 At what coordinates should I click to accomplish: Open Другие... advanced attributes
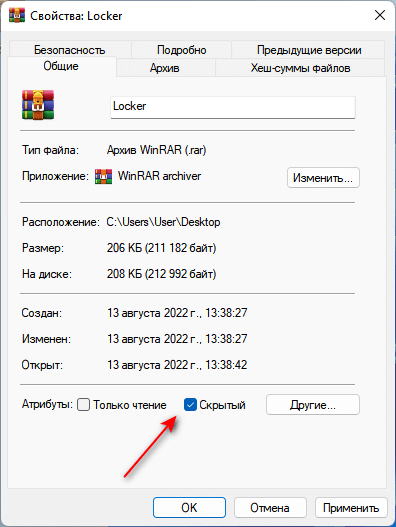tap(313, 405)
